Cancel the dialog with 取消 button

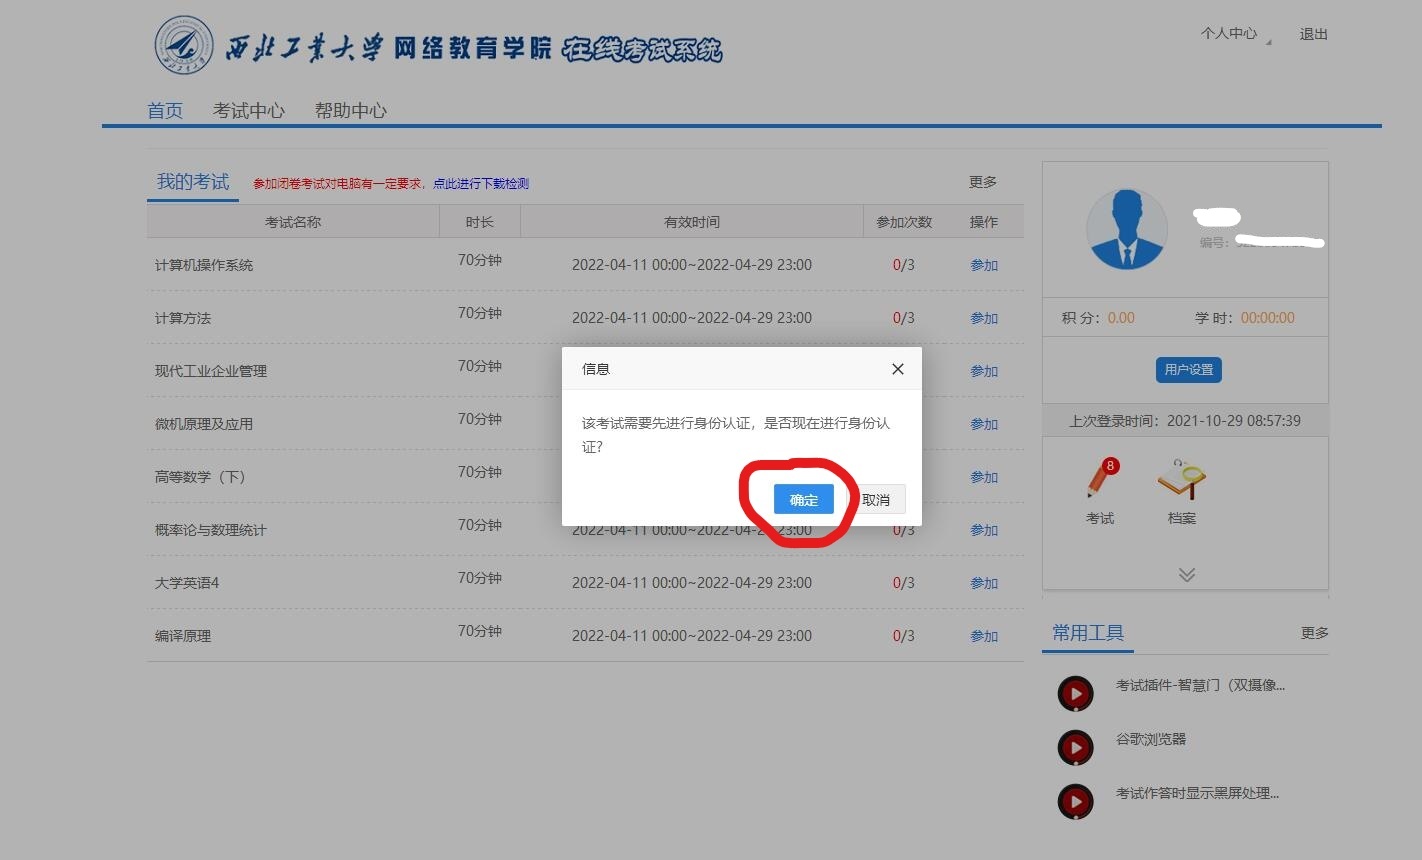click(878, 498)
